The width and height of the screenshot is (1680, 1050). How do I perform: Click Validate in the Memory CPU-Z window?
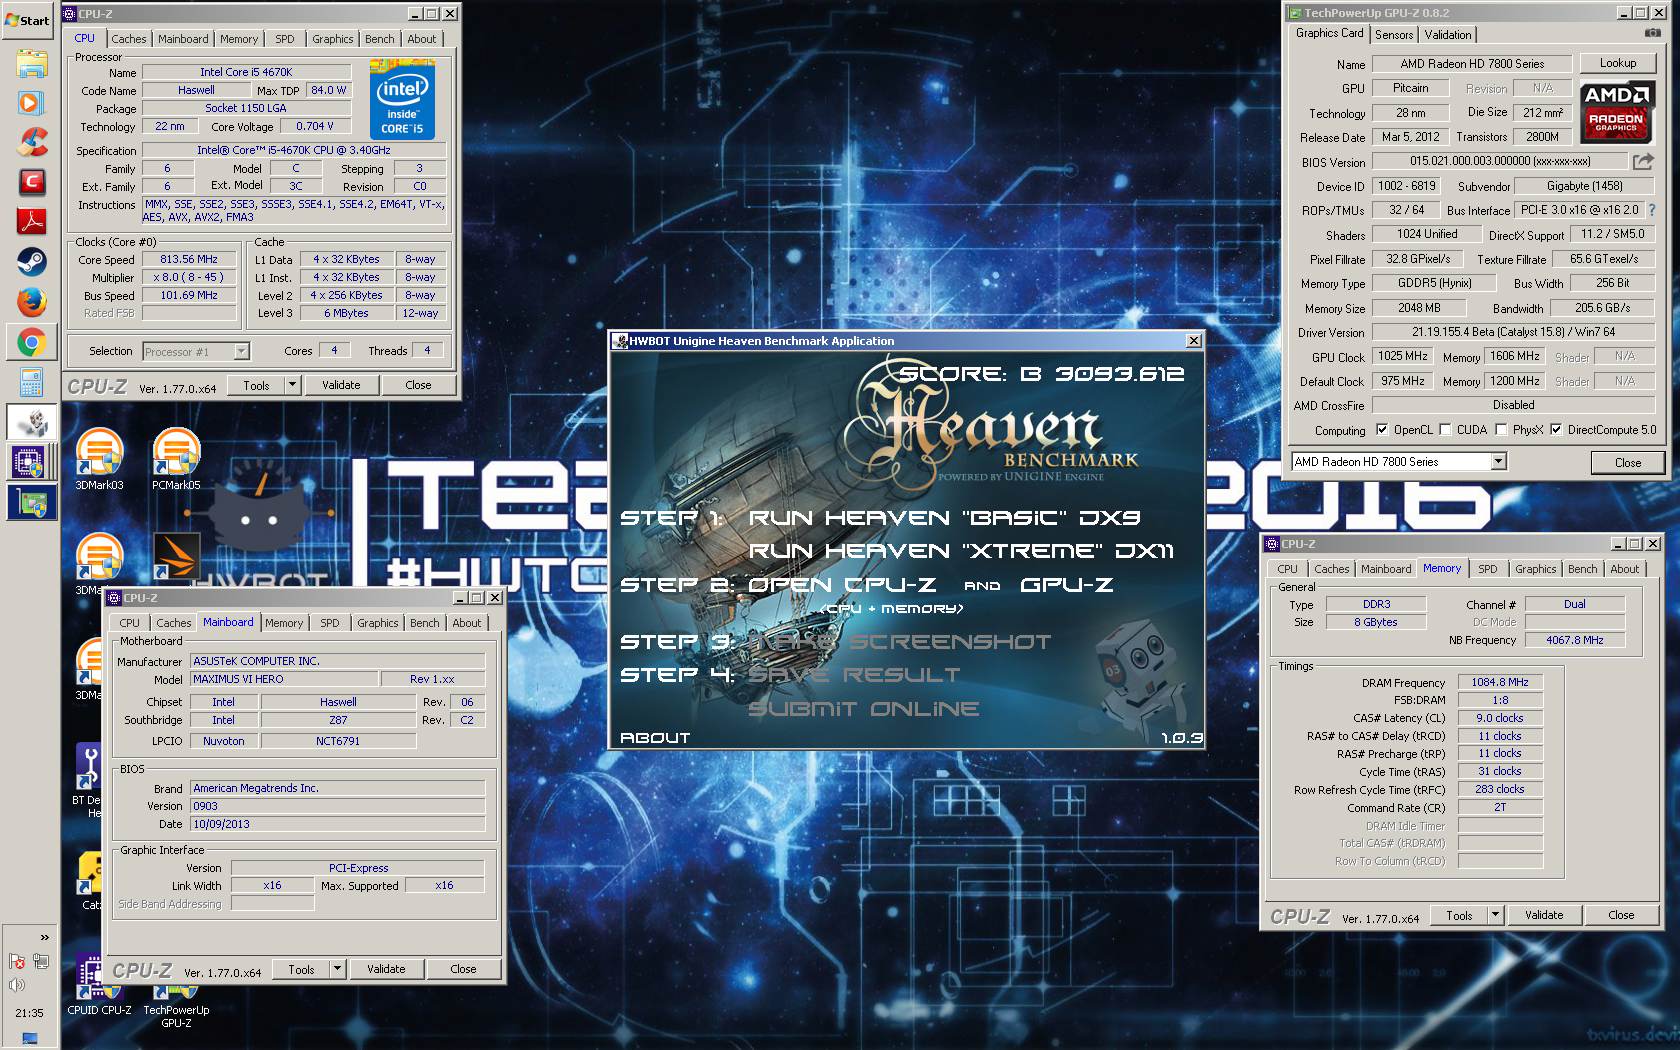(1544, 915)
